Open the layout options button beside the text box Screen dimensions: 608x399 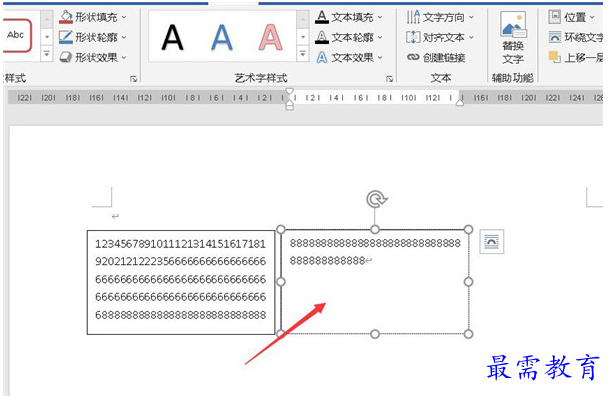492,242
